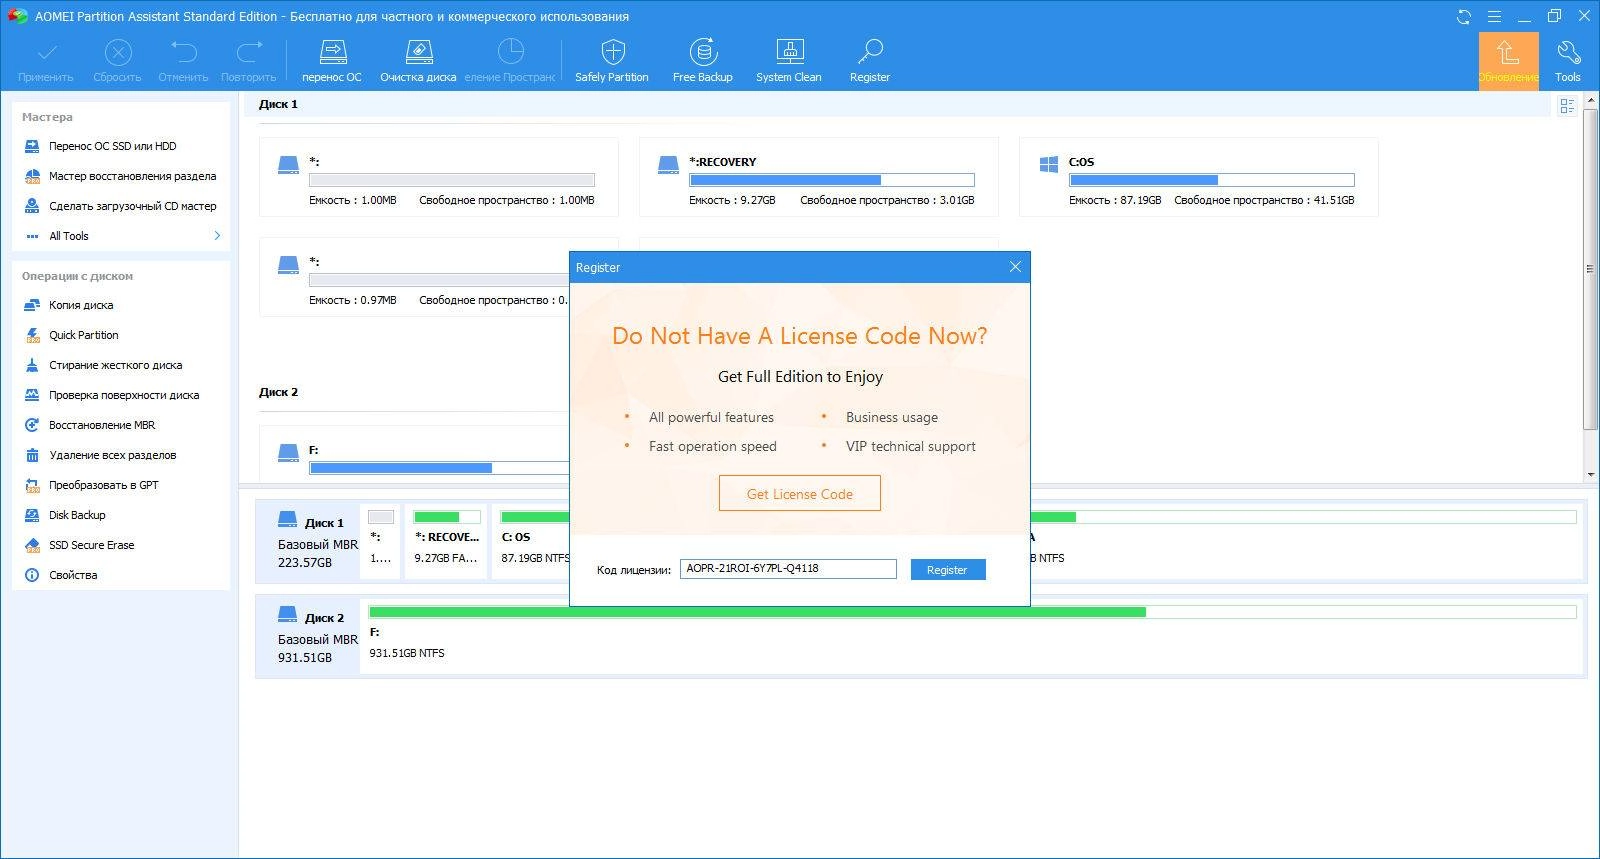Click the Операции с диском section heading
Viewport: 1600px width, 859px height.
pyautogui.click(x=77, y=276)
